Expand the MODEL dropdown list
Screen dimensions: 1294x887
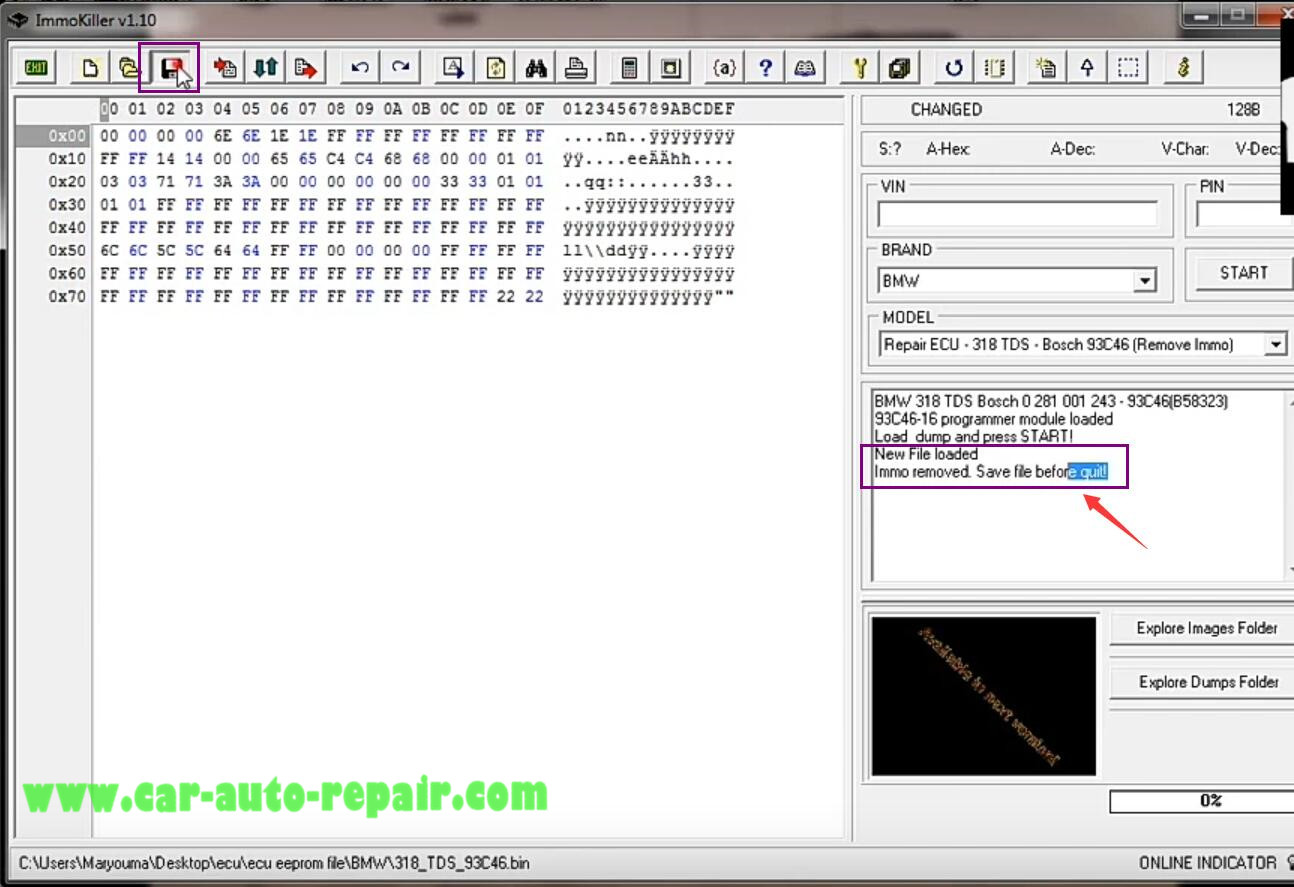pyautogui.click(x=1275, y=345)
